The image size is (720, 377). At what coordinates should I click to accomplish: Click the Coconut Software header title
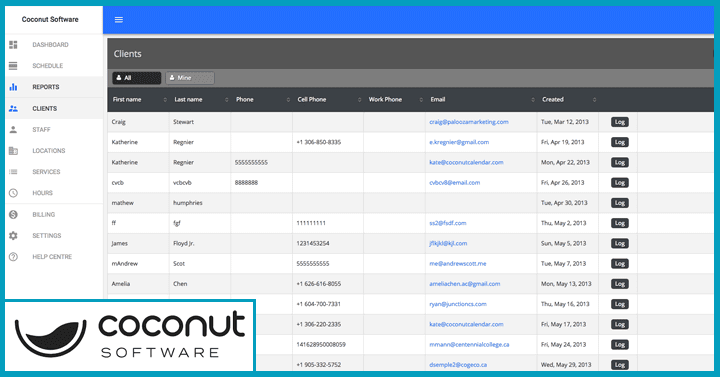tap(50, 19)
